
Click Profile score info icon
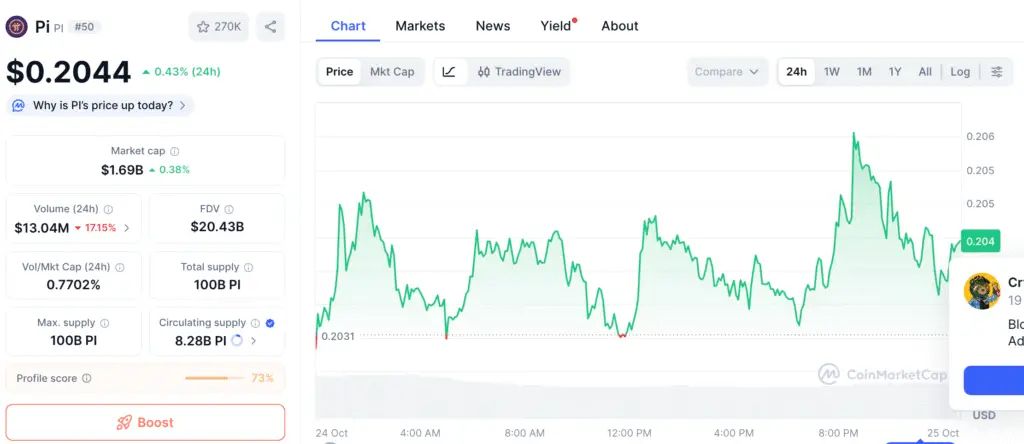coord(86,379)
